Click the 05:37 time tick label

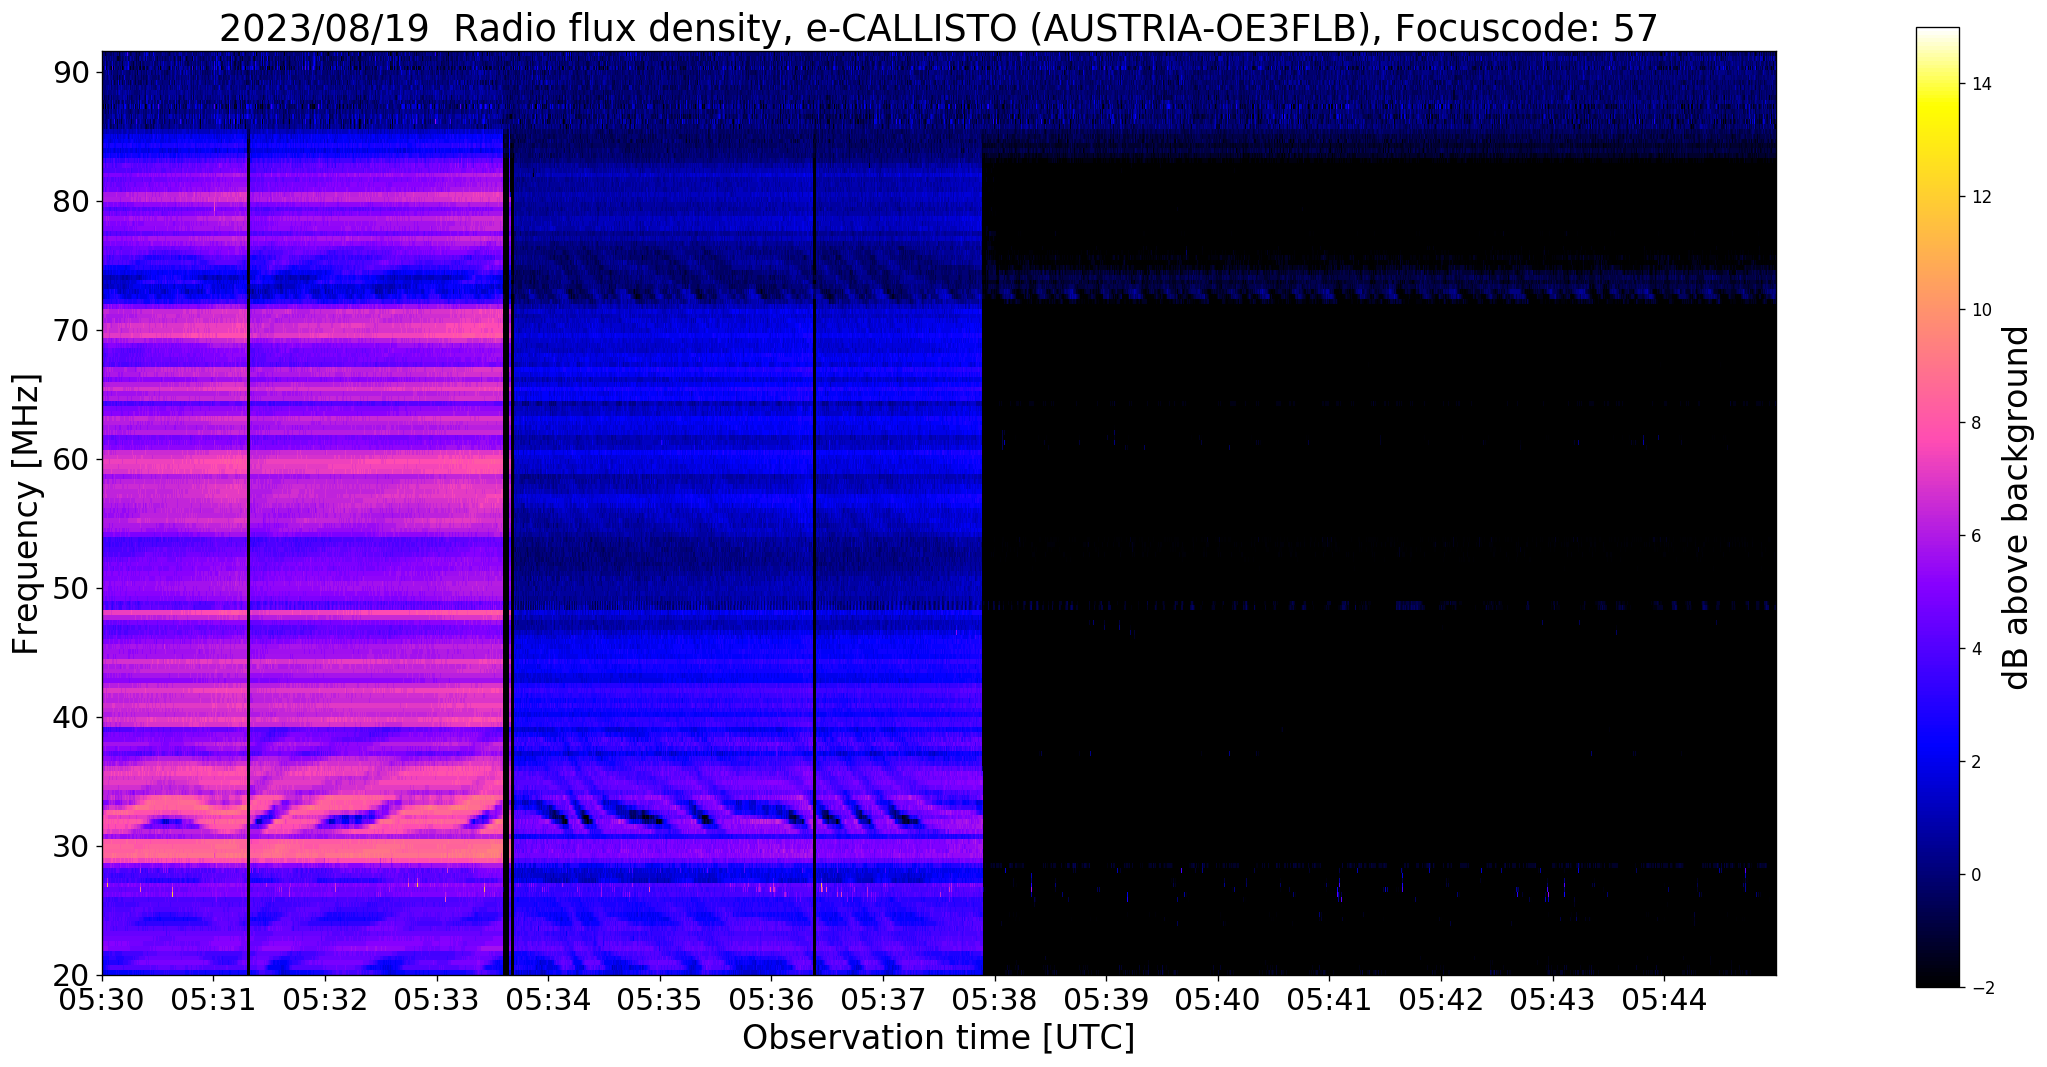pyautogui.click(x=883, y=1001)
